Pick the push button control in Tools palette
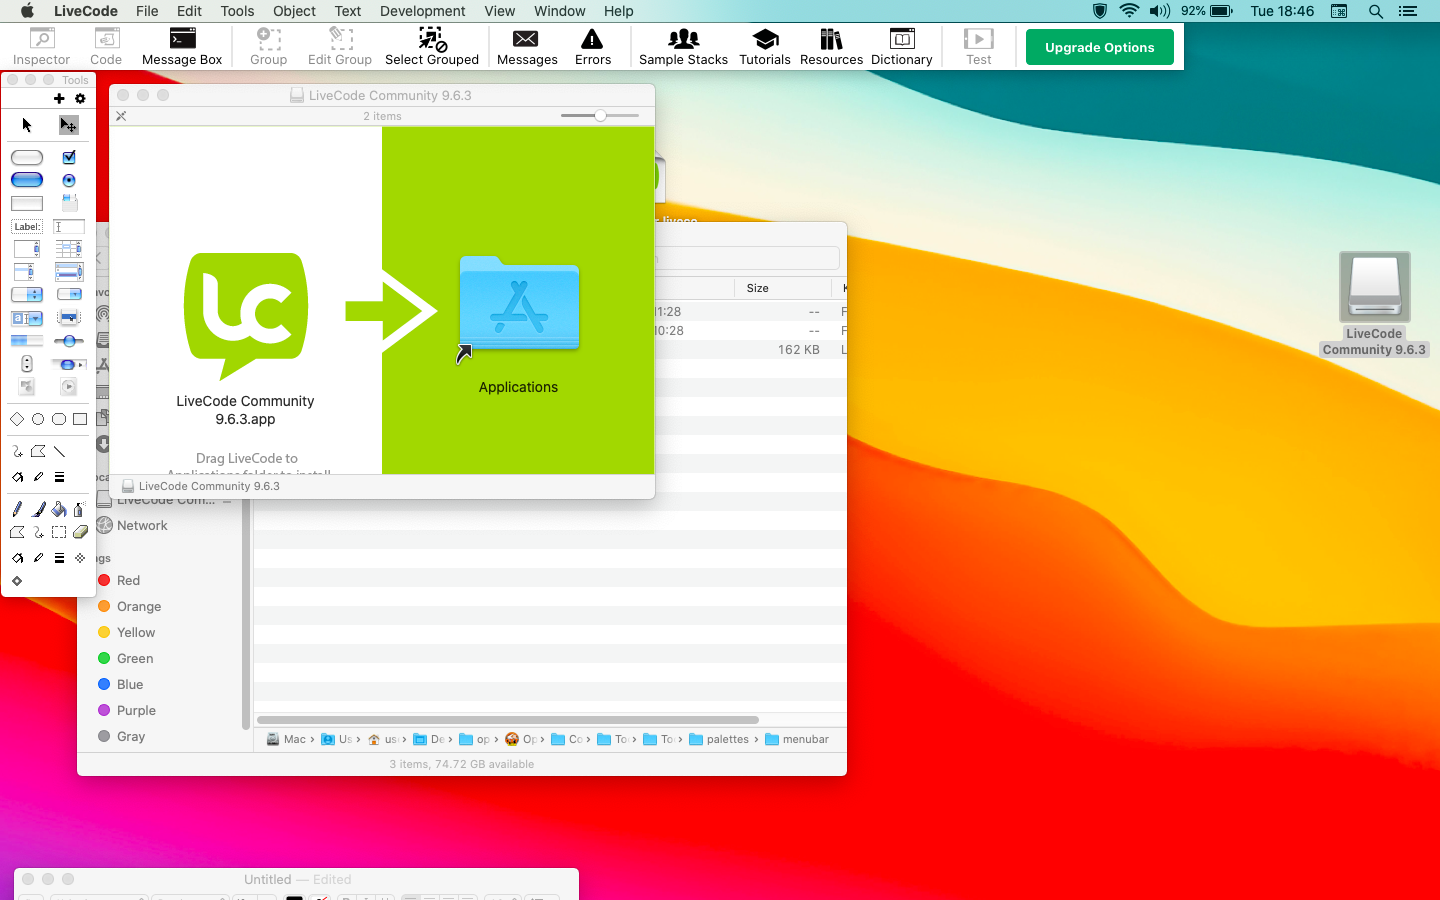Image resolution: width=1440 pixels, height=900 pixels. click(x=27, y=157)
